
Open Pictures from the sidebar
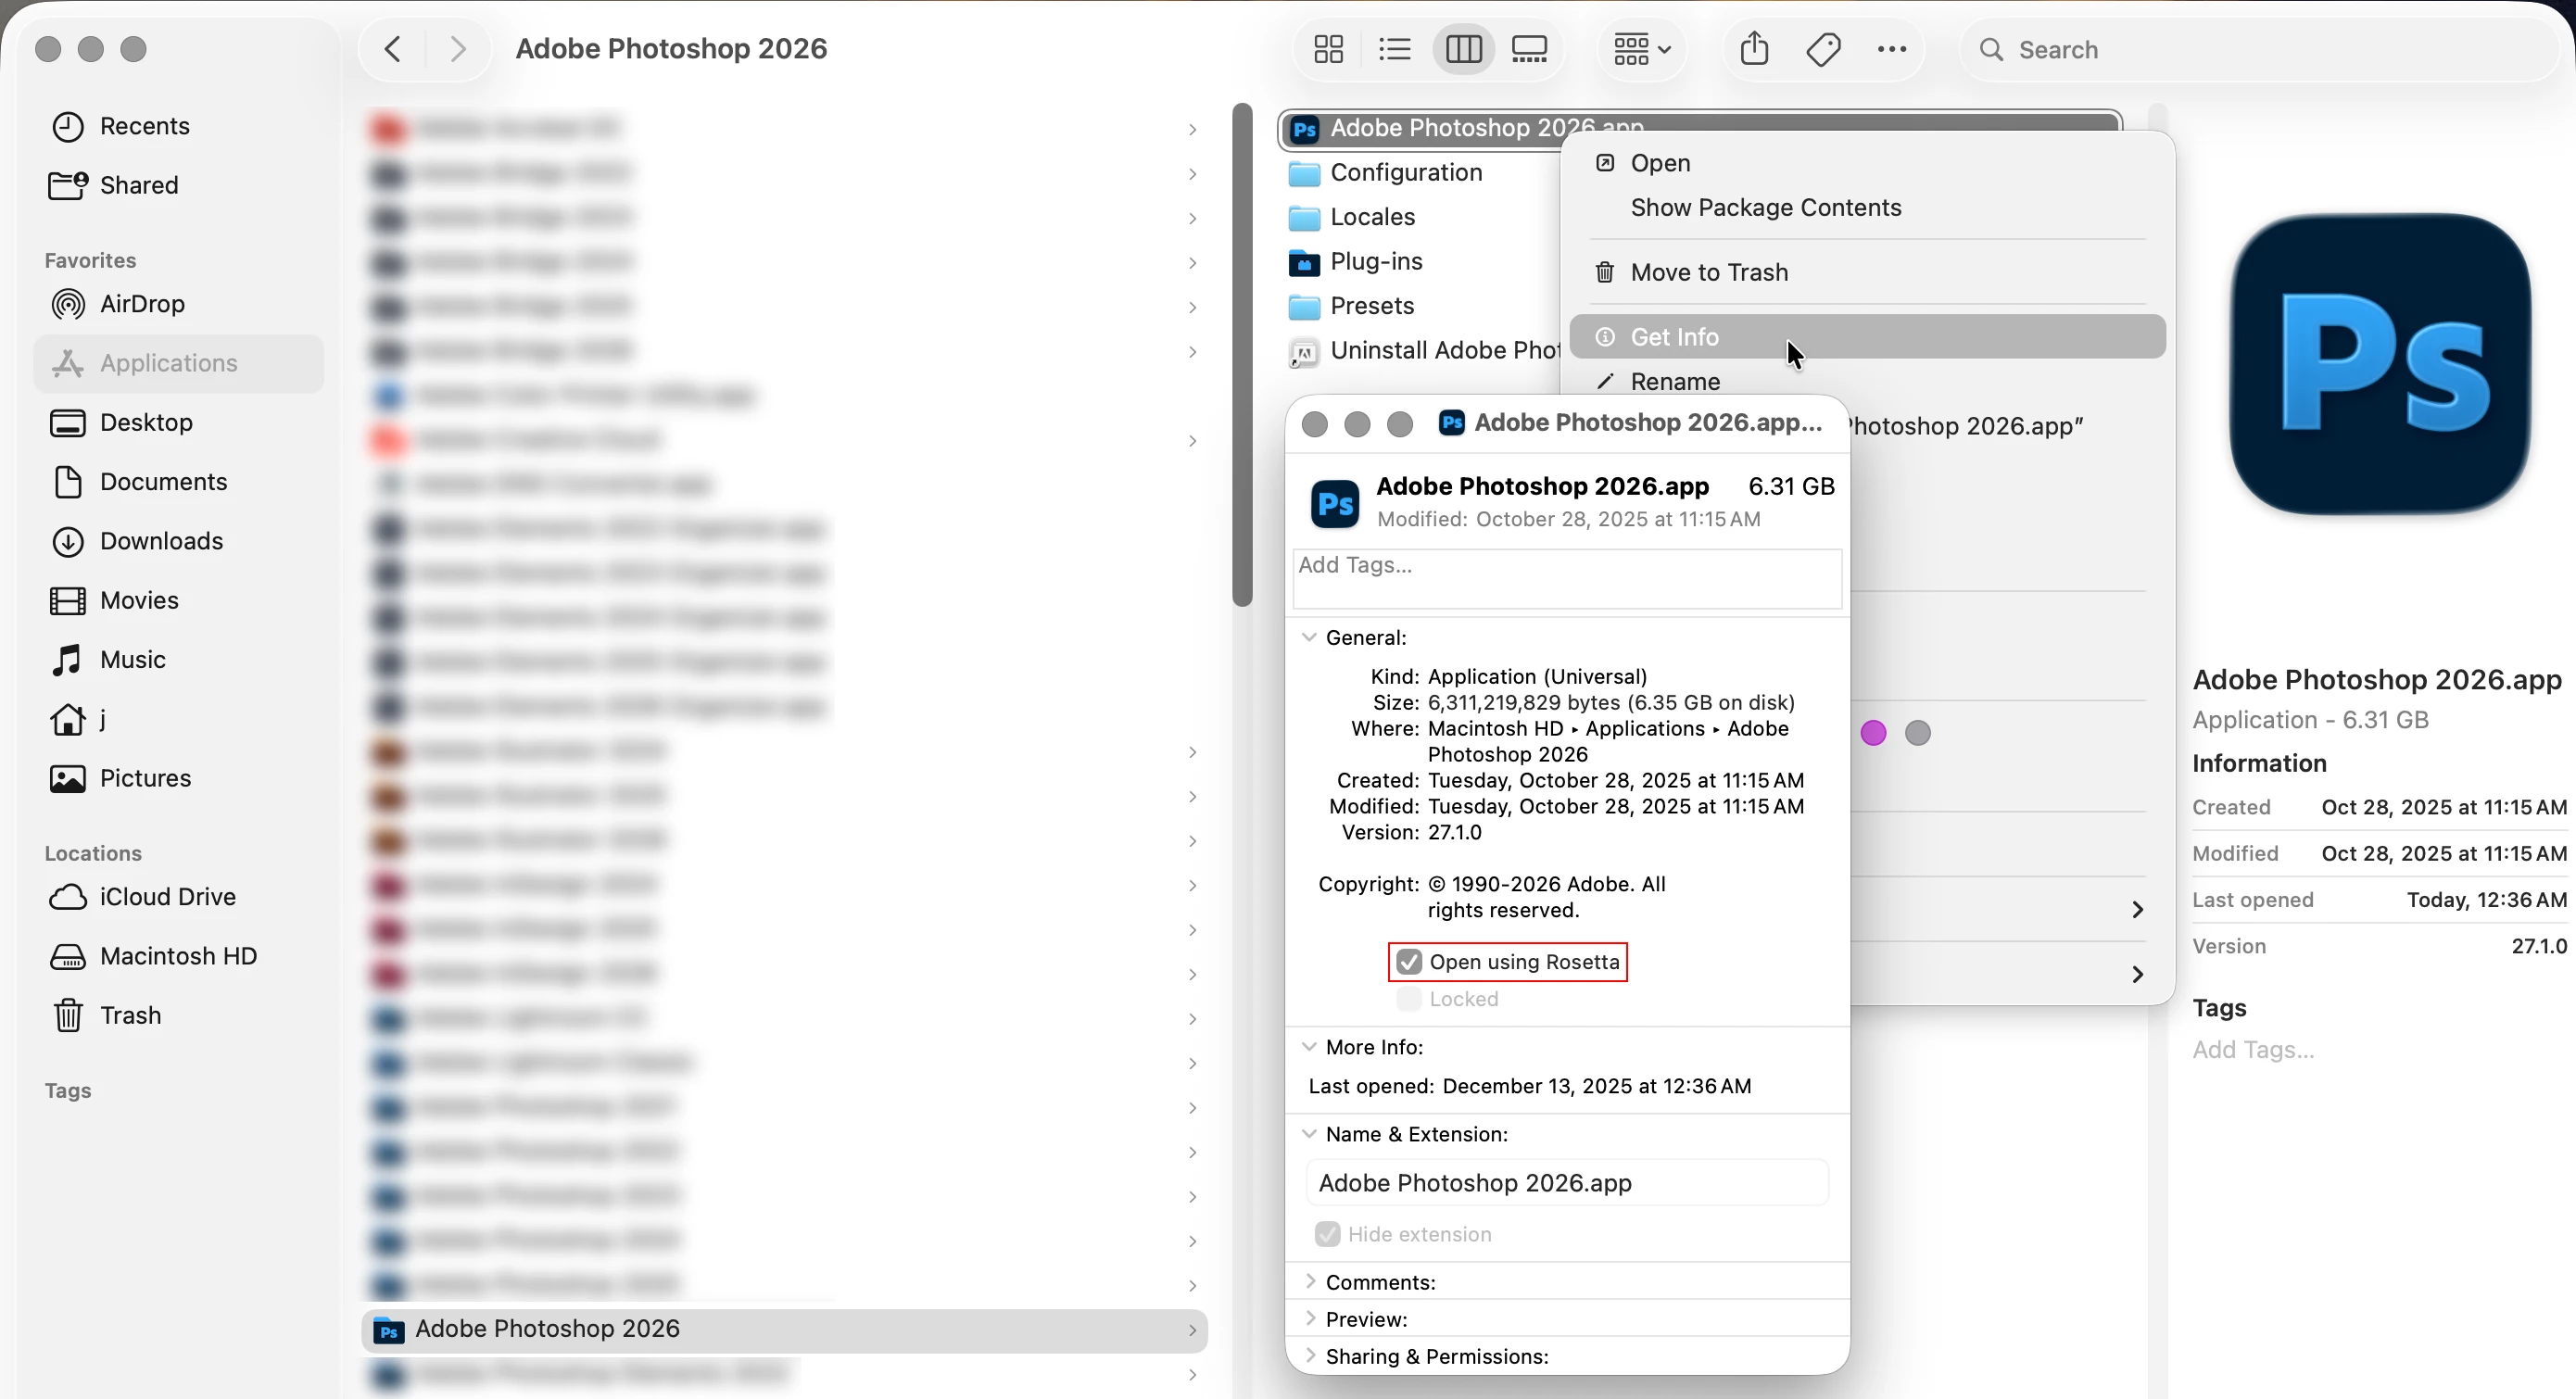pyautogui.click(x=178, y=778)
